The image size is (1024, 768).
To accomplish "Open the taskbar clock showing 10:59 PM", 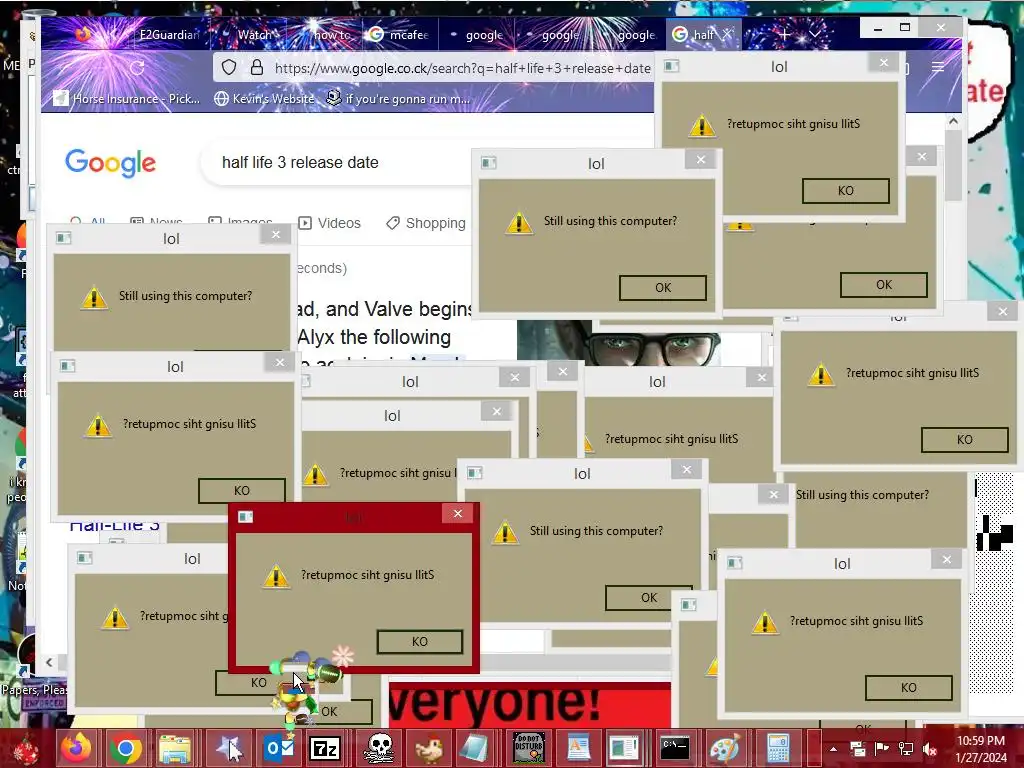I will click(x=981, y=749).
